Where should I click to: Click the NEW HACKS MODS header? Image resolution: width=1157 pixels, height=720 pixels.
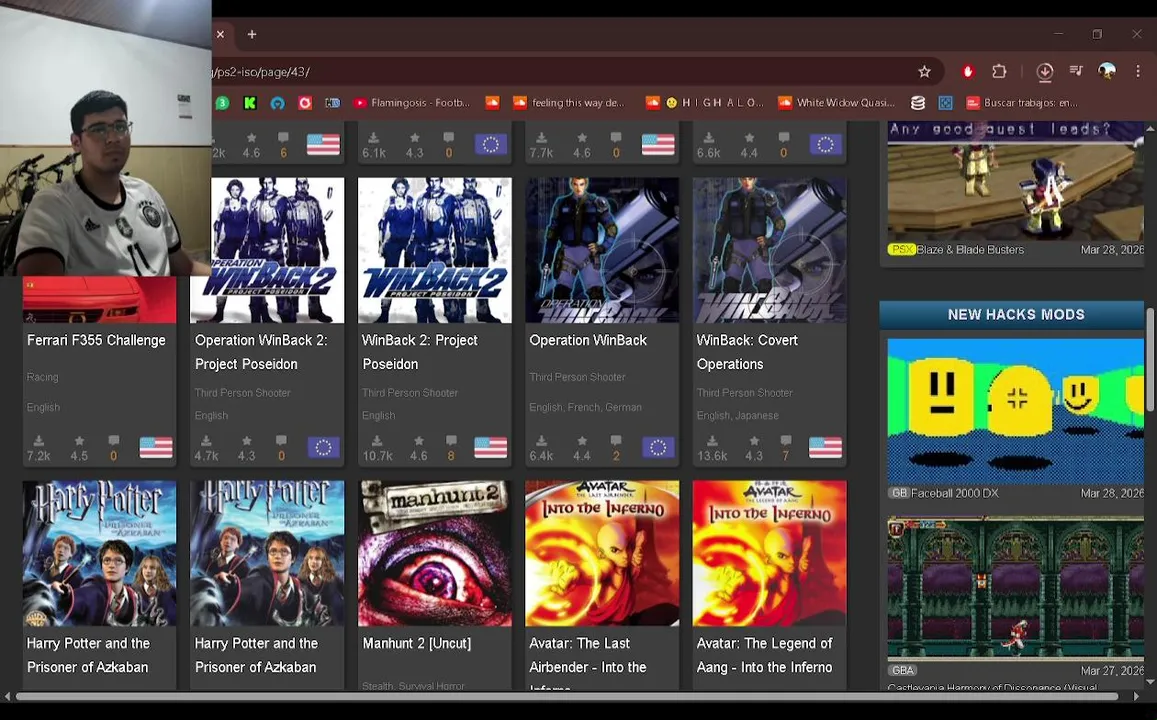(1015, 314)
